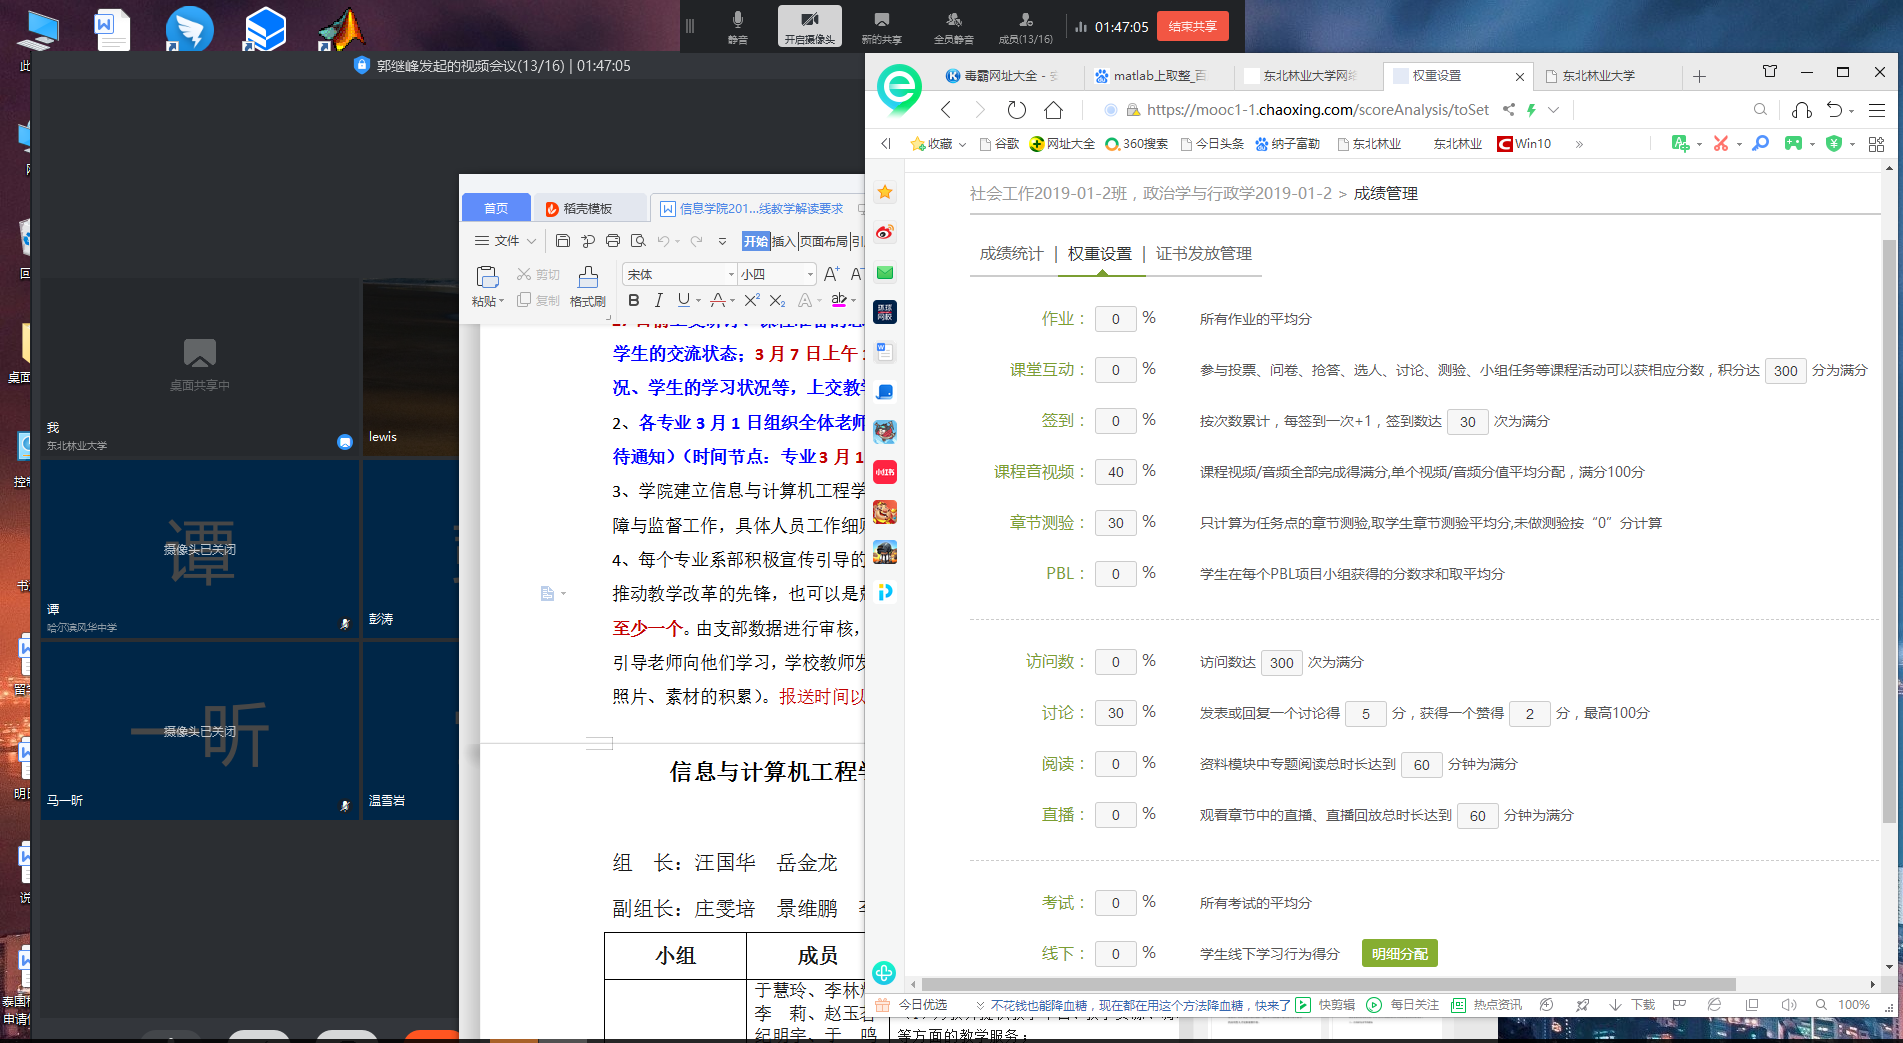This screenshot has height=1043, width=1903.
Task: Click the save icon in WPS
Action: click(563, 241)
